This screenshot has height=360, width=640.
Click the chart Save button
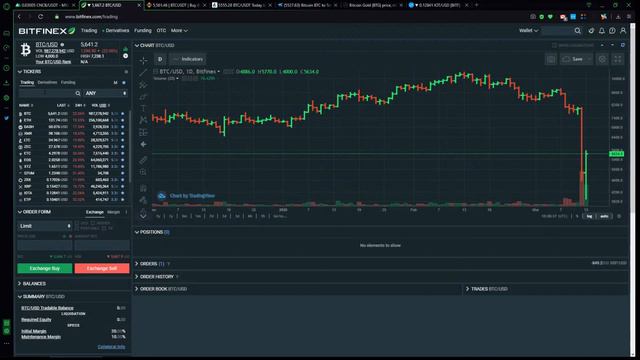[576, 59]
